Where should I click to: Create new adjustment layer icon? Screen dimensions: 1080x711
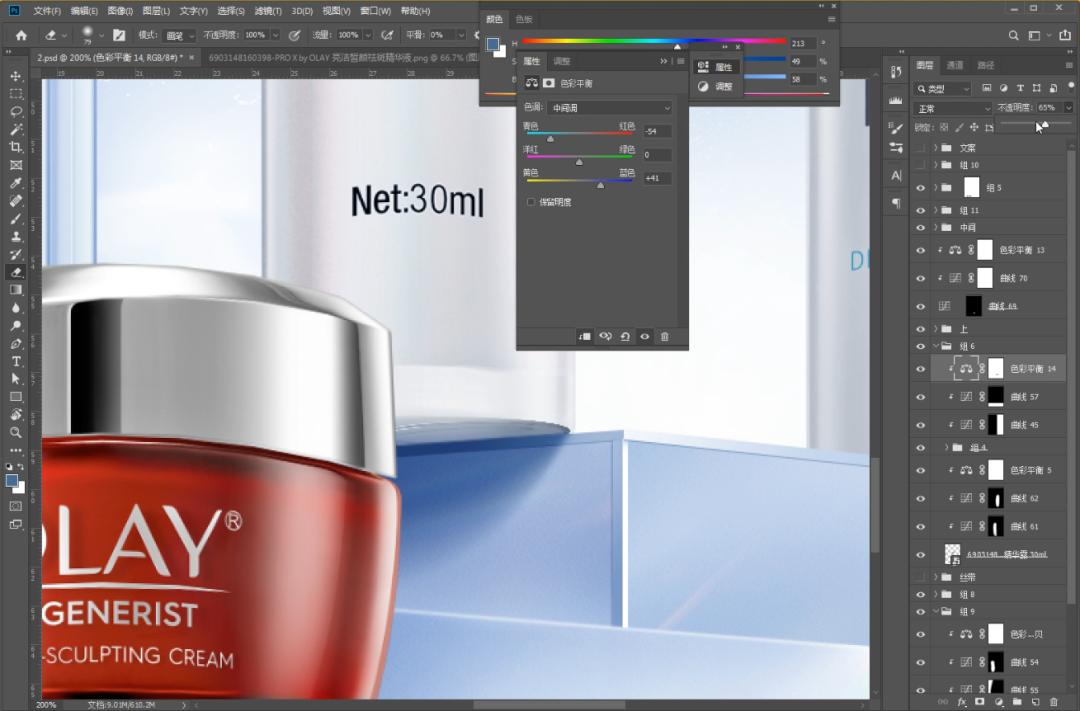[999, 702]
